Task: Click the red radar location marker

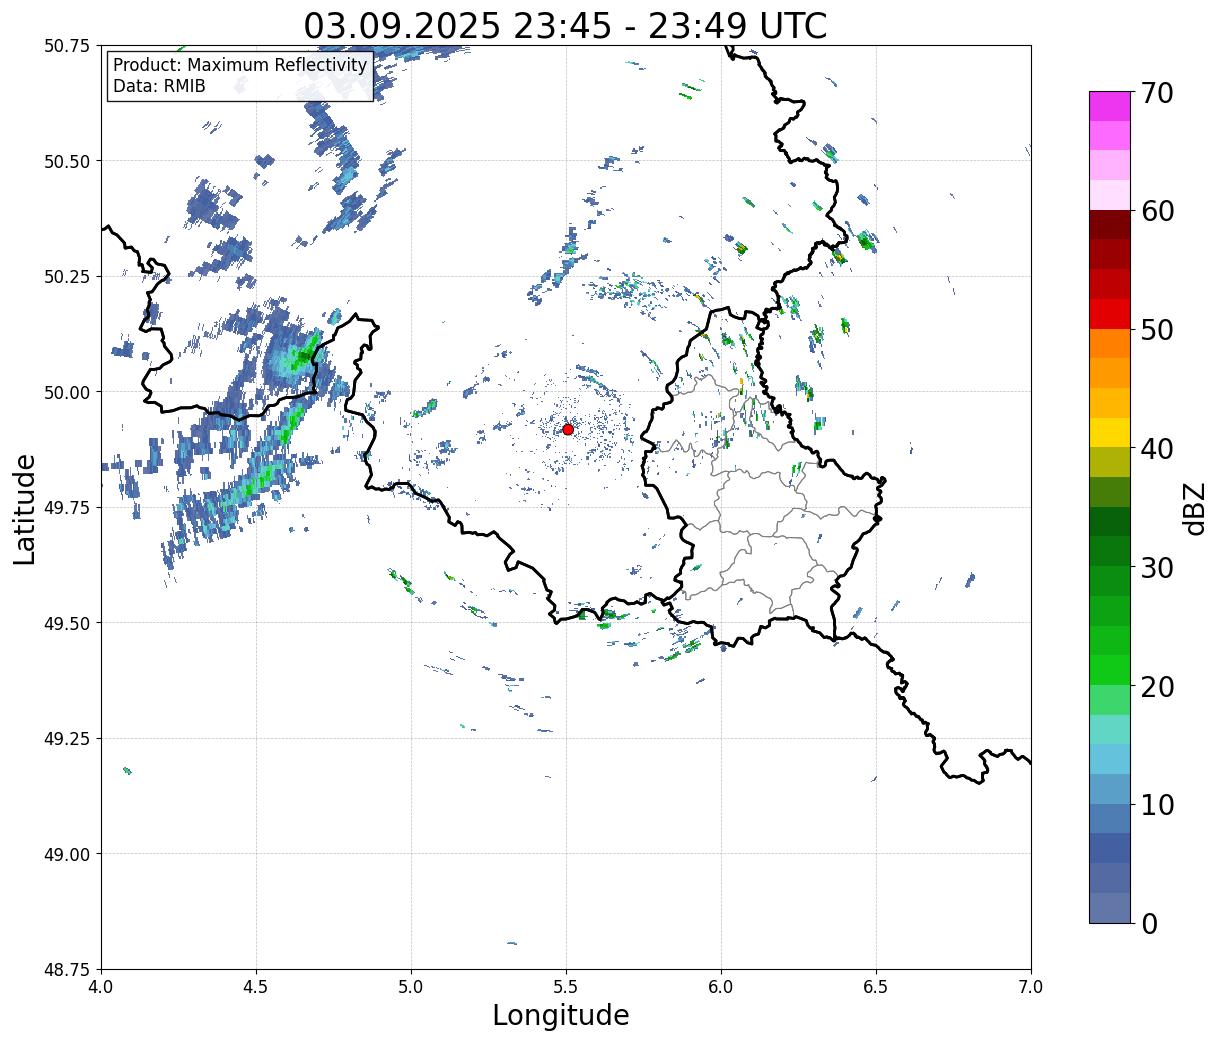Action: pyautogui.click(x=568, y=429)
